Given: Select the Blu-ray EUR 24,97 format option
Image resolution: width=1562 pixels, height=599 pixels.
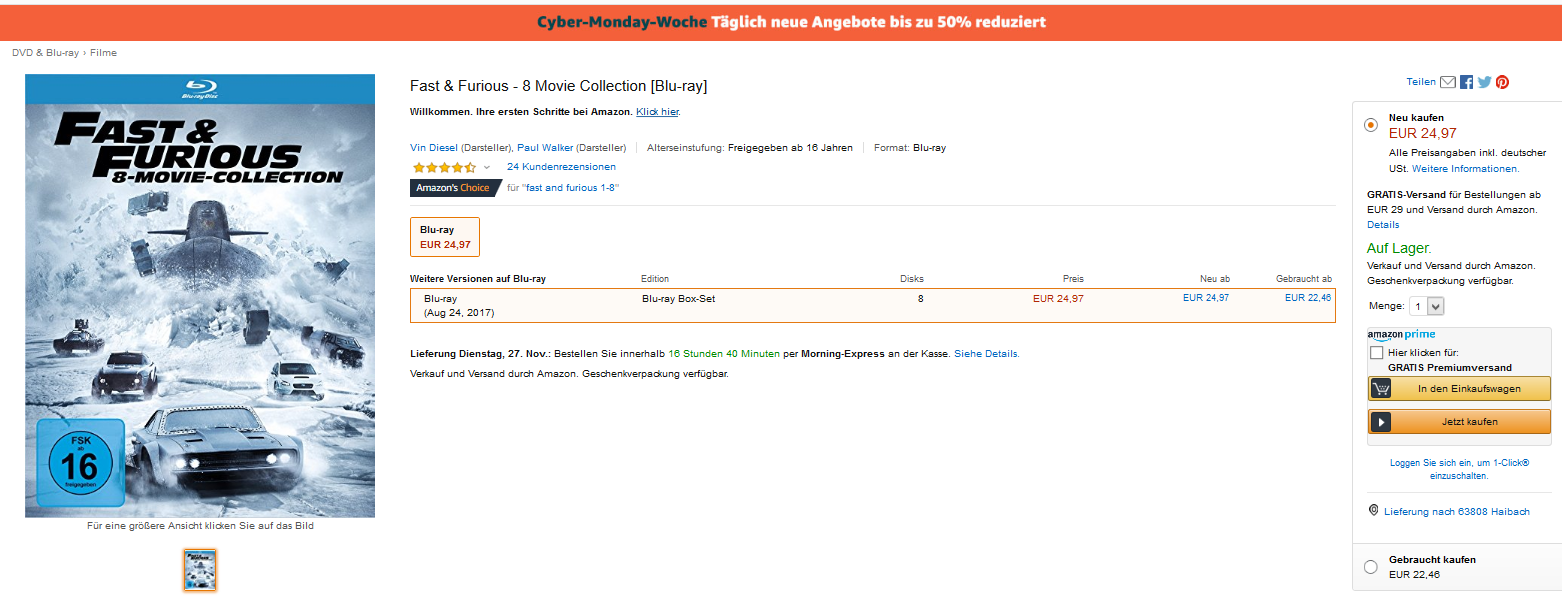Looking at the screenshot, I should (445, 237).
